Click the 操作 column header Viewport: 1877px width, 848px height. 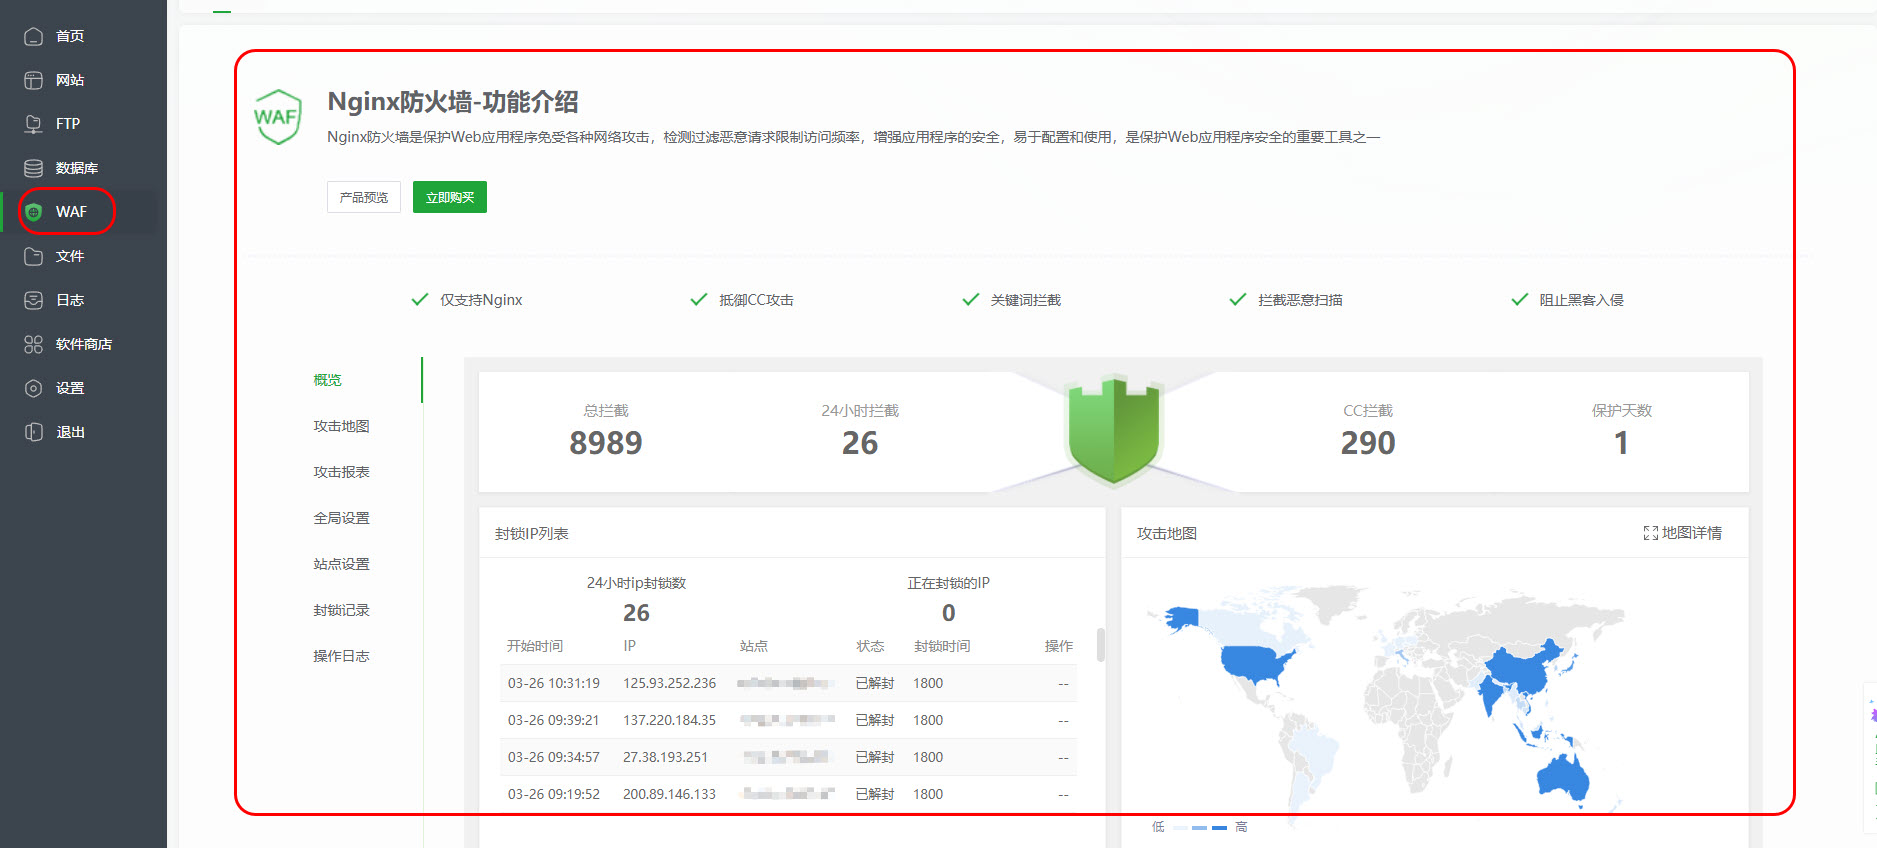click(1059, 646)
